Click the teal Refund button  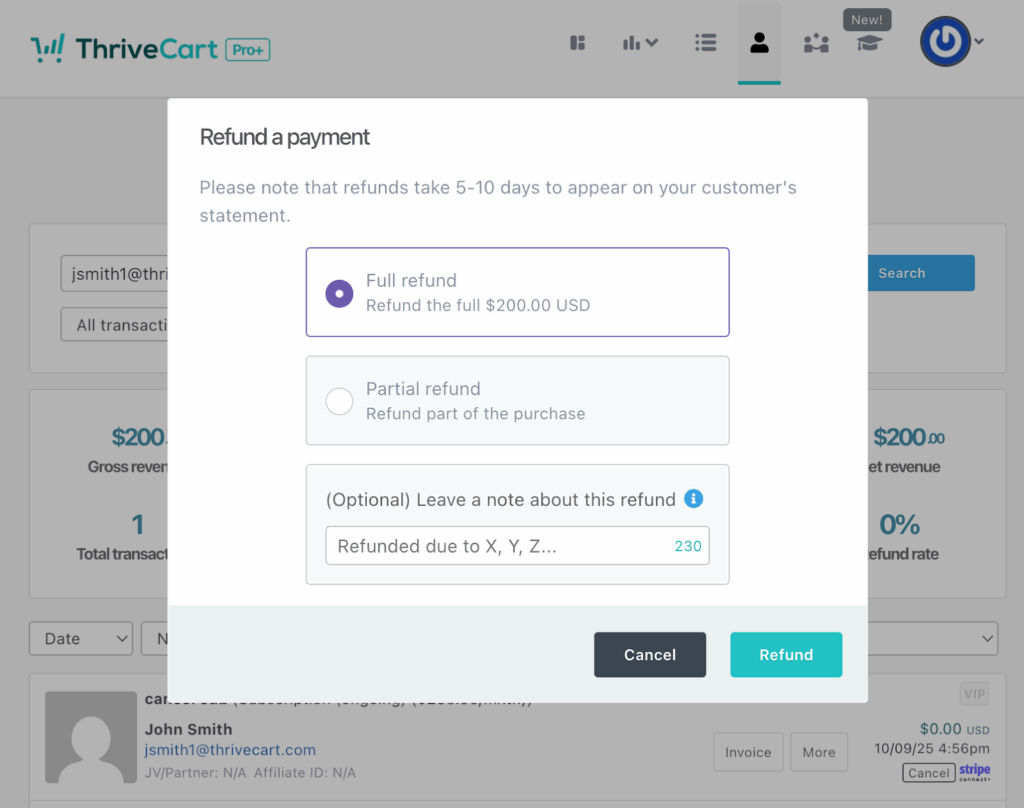point(786,655)
